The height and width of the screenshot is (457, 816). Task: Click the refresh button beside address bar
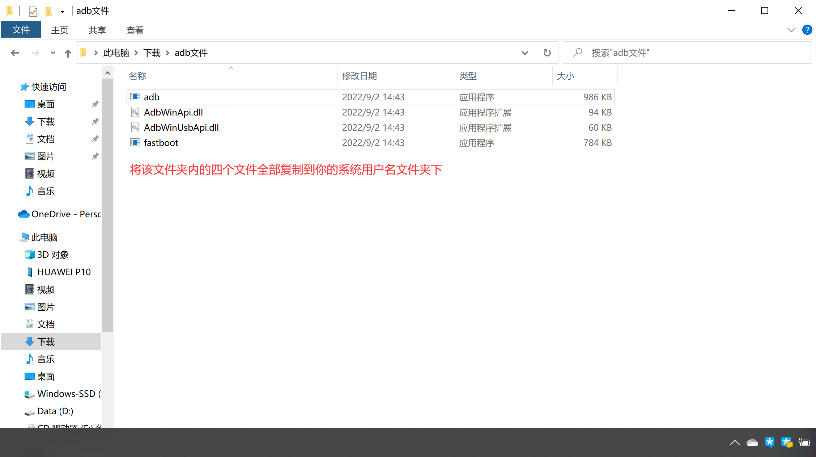(547, 52)
